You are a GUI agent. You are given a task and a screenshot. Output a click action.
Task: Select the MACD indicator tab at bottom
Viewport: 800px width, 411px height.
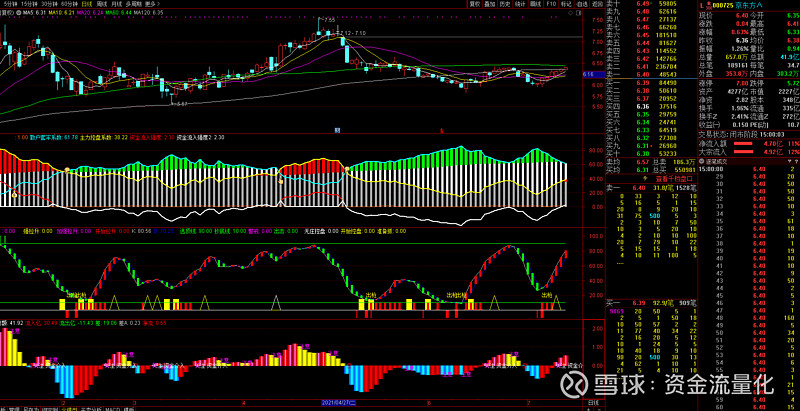click(112, 409)
